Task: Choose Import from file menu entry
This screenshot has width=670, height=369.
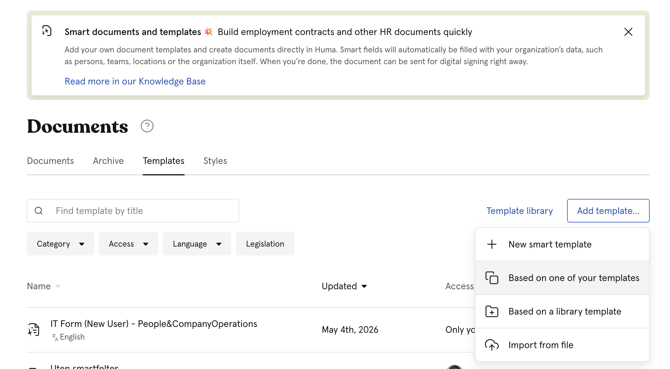Action: tap(562, 345)
